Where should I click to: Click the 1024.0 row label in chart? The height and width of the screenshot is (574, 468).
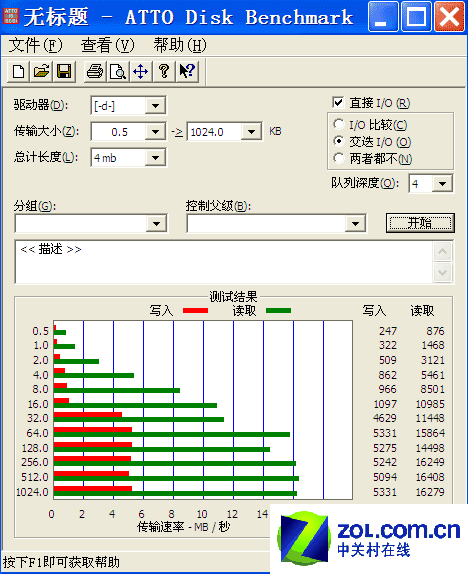coord(32,492)
